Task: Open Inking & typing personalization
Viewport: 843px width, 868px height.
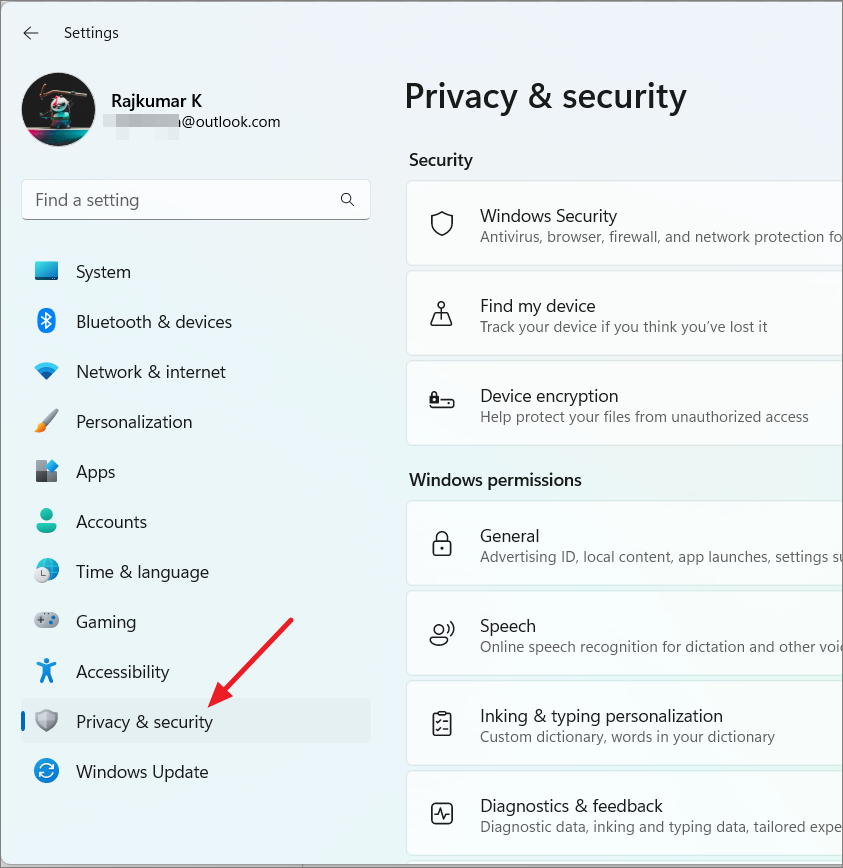Action: [x=624, y=724]
